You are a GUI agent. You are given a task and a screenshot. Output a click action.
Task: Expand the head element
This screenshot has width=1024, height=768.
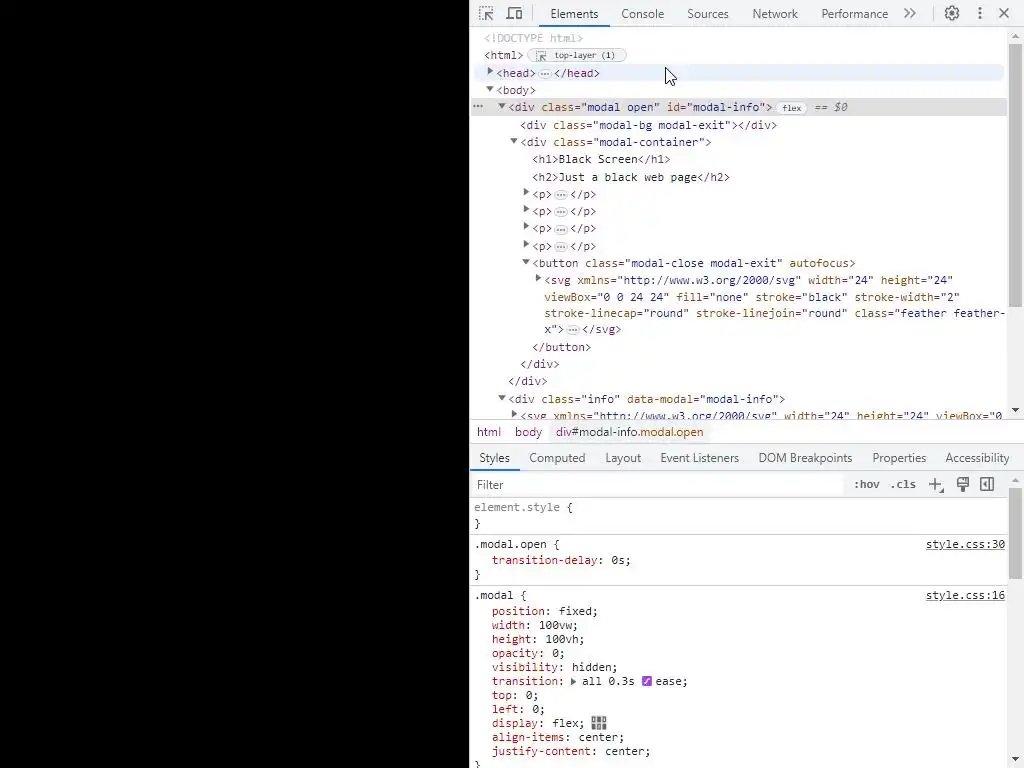(x=490, y=72)
